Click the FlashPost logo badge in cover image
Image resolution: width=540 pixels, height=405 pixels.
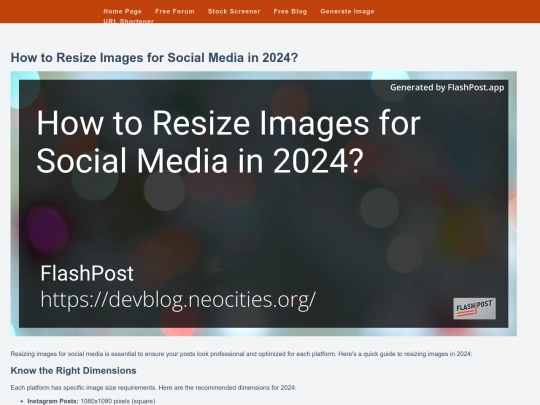coord(474,308)
